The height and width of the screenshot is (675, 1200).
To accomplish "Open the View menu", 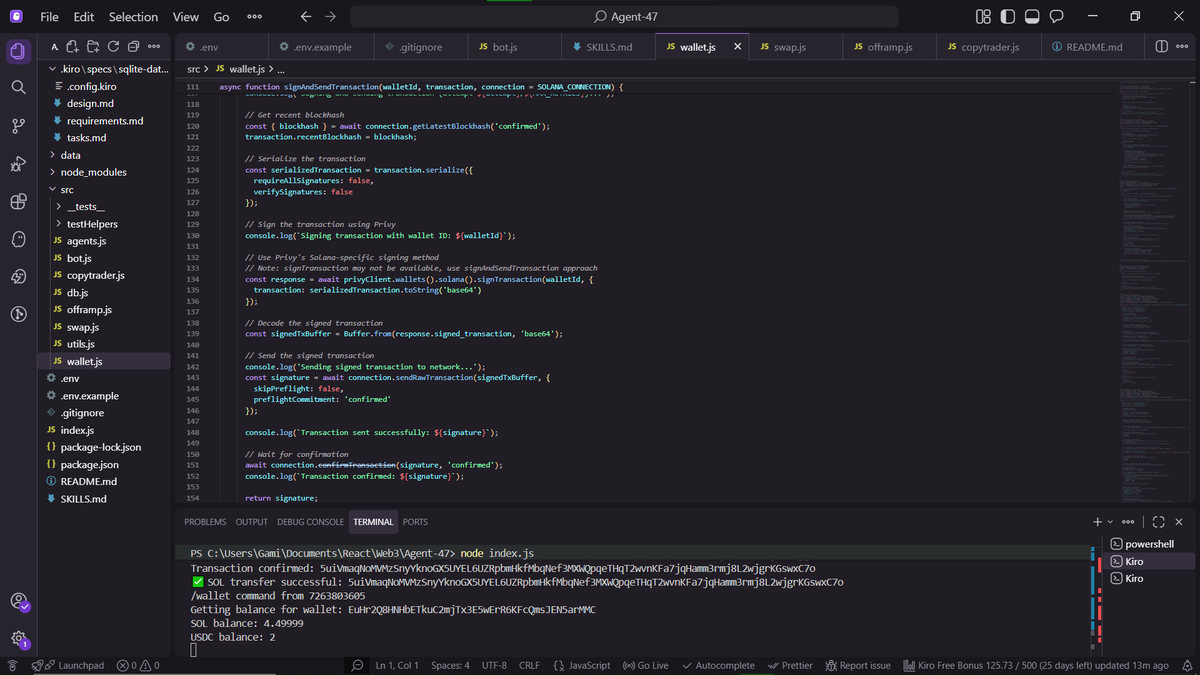I will (186, 16).
